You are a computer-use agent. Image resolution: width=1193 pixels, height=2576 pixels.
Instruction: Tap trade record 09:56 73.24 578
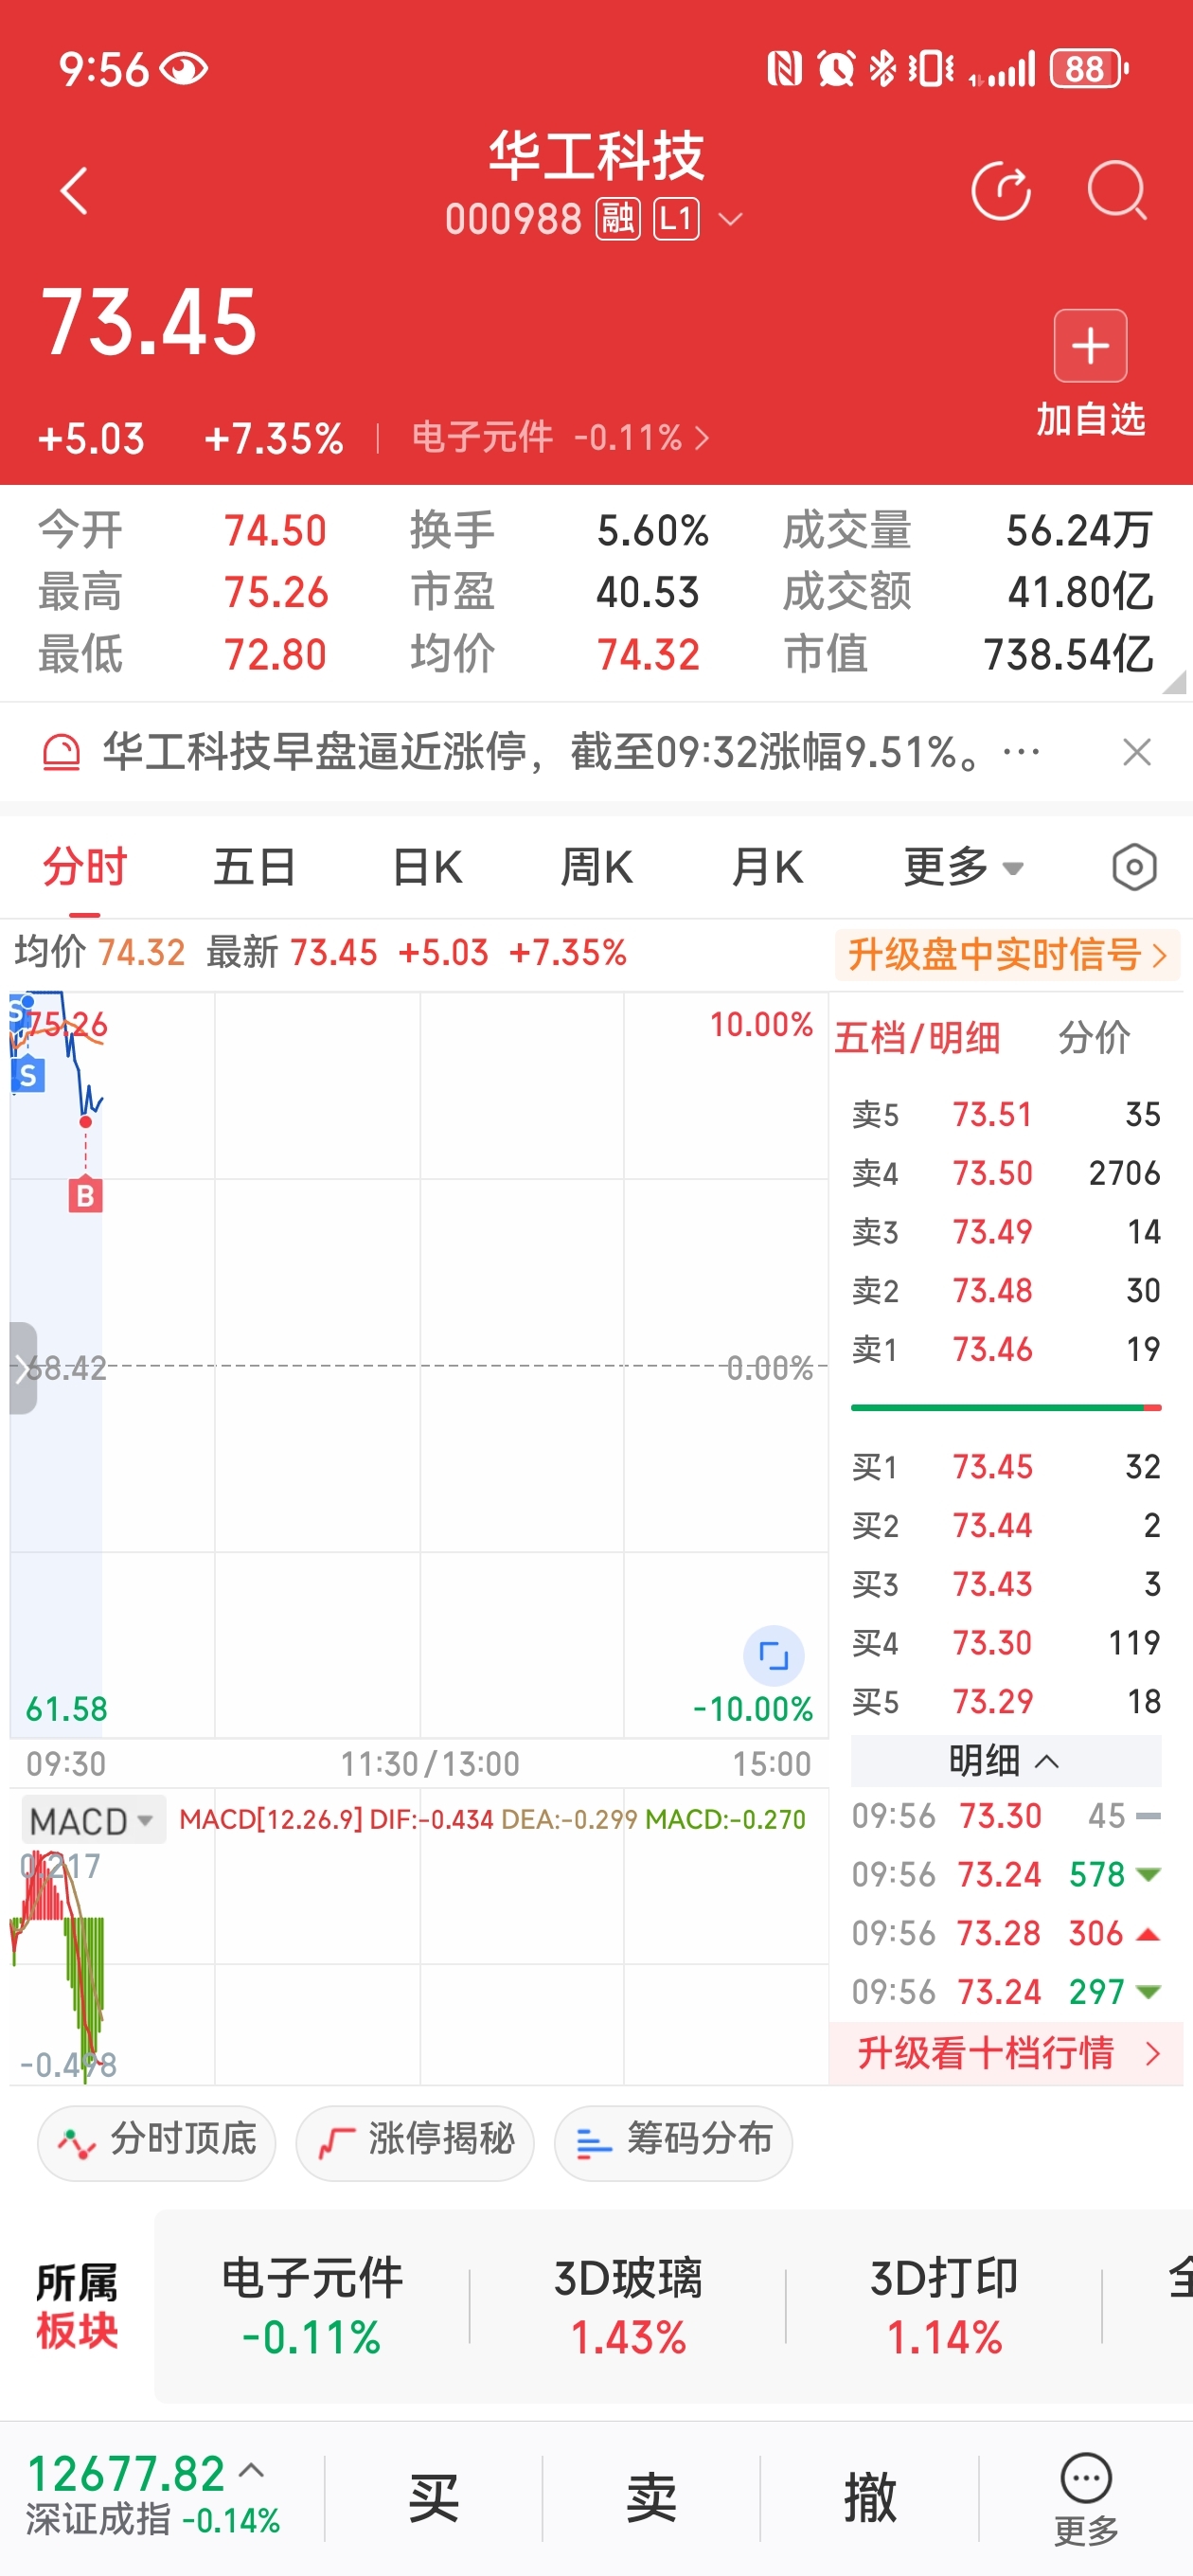(x=1005, y=1875)
